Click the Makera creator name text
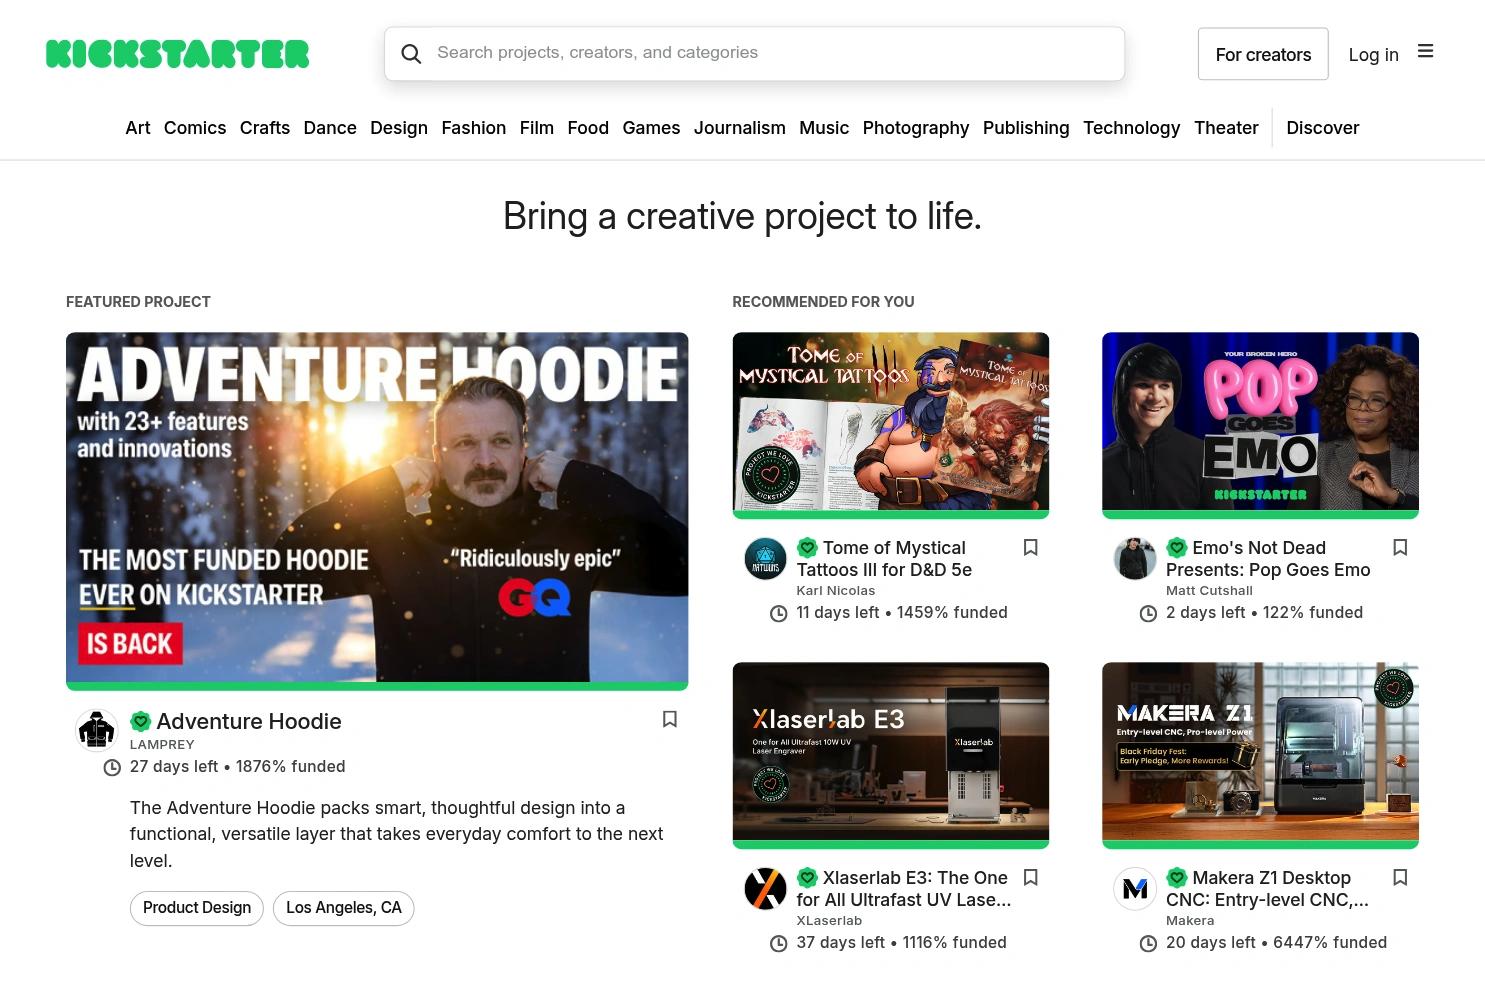The width and height of the screenshot is (1485, 990). pos(1190,921)
